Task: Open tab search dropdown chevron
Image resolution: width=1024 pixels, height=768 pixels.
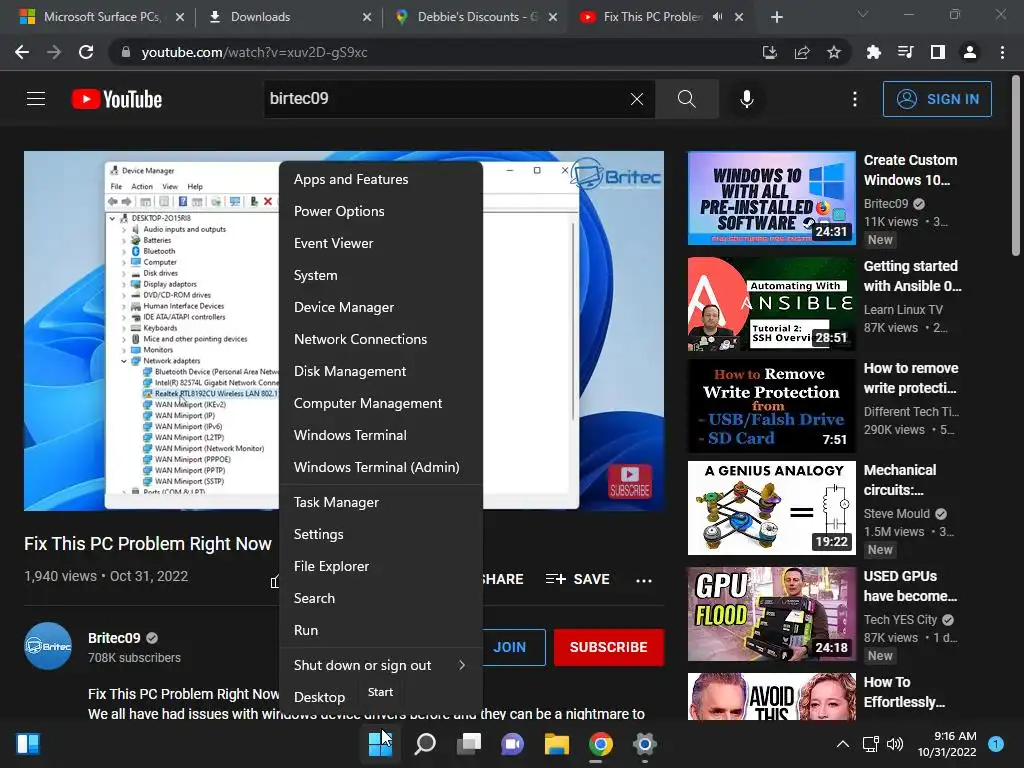Action: [x=863, y=14]
